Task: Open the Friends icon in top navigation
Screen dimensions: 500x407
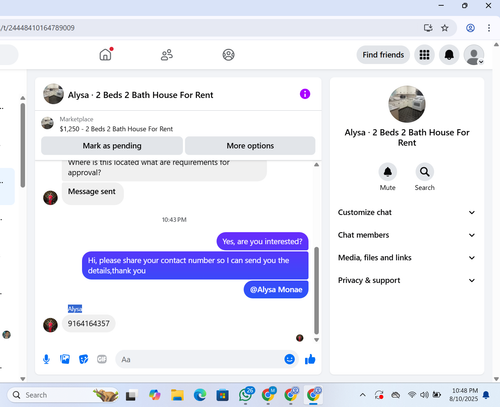Action: [167, 55]
